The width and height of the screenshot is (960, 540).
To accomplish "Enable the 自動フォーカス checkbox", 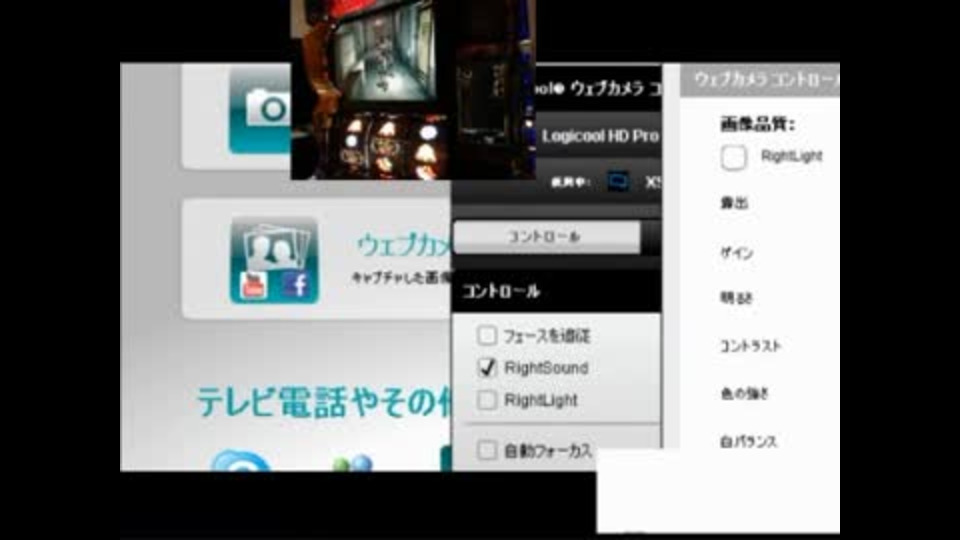I will 487,450.
